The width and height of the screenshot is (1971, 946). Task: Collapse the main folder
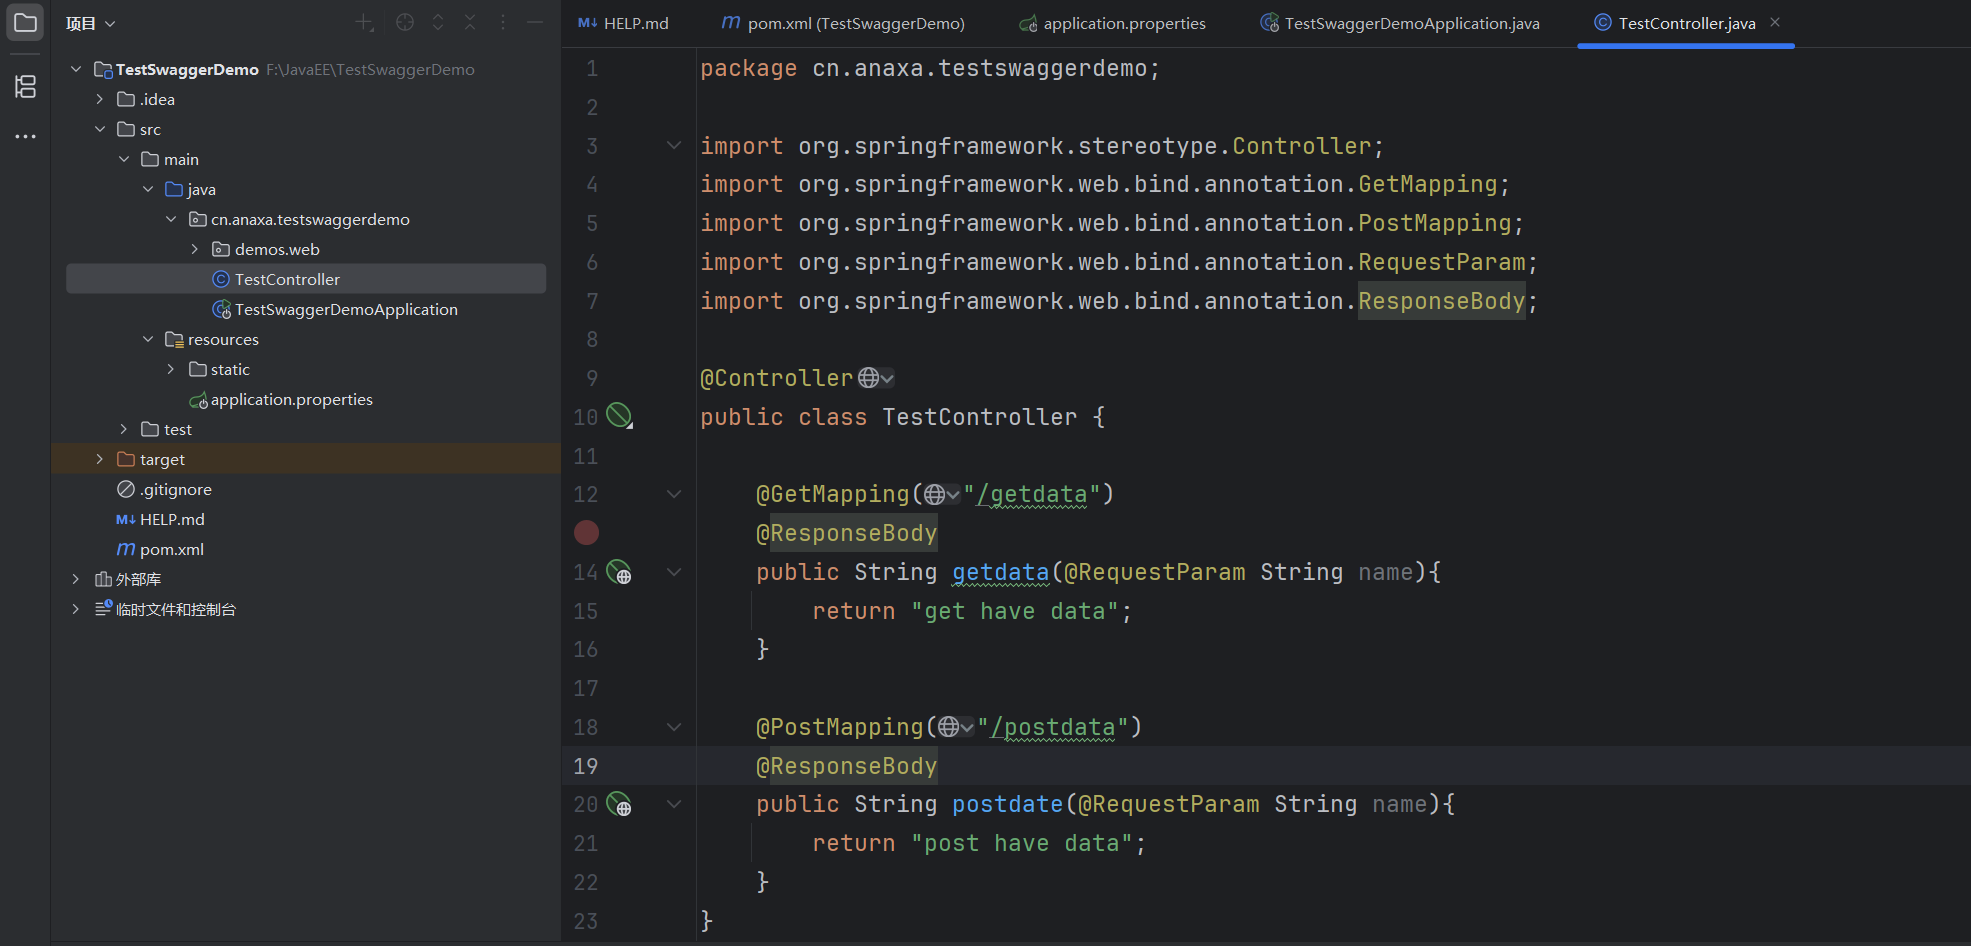coord(124,159)
